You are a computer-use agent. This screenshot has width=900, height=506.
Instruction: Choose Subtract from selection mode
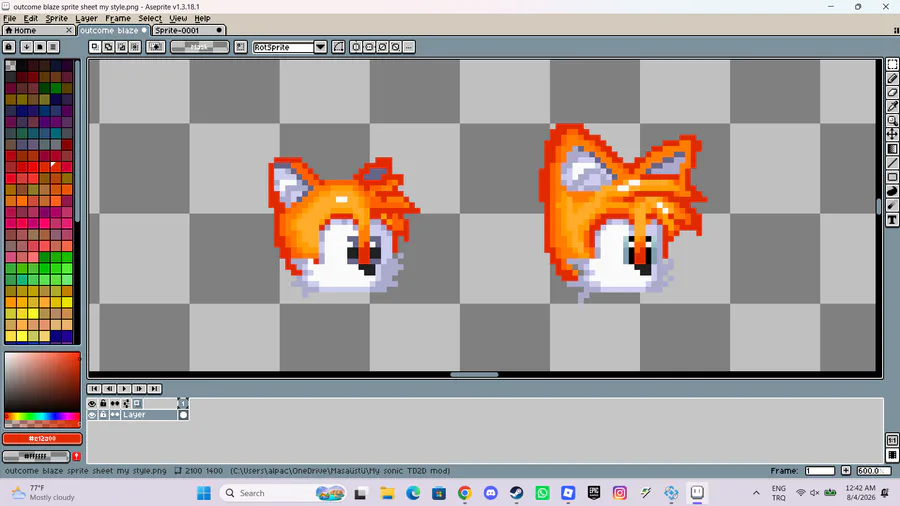tap(122, 47)
